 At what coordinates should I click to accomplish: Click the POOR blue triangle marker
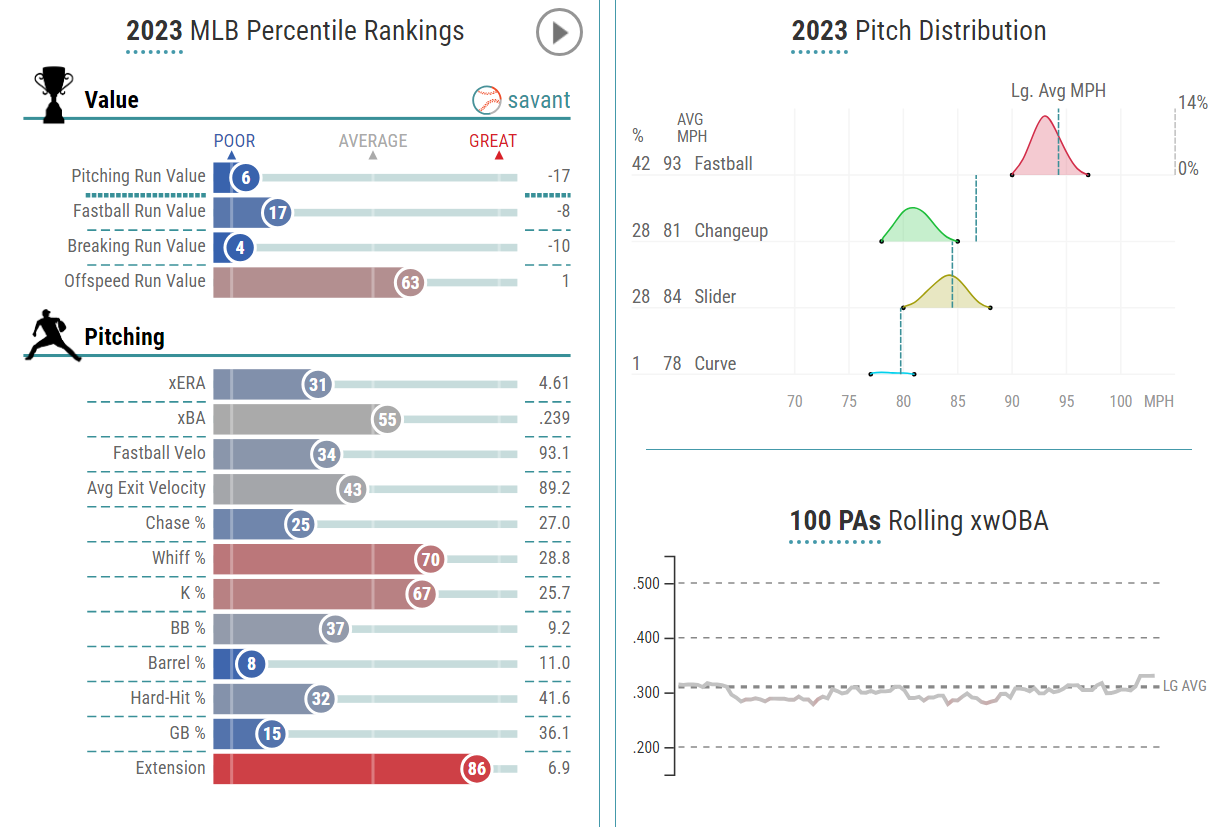232,156
